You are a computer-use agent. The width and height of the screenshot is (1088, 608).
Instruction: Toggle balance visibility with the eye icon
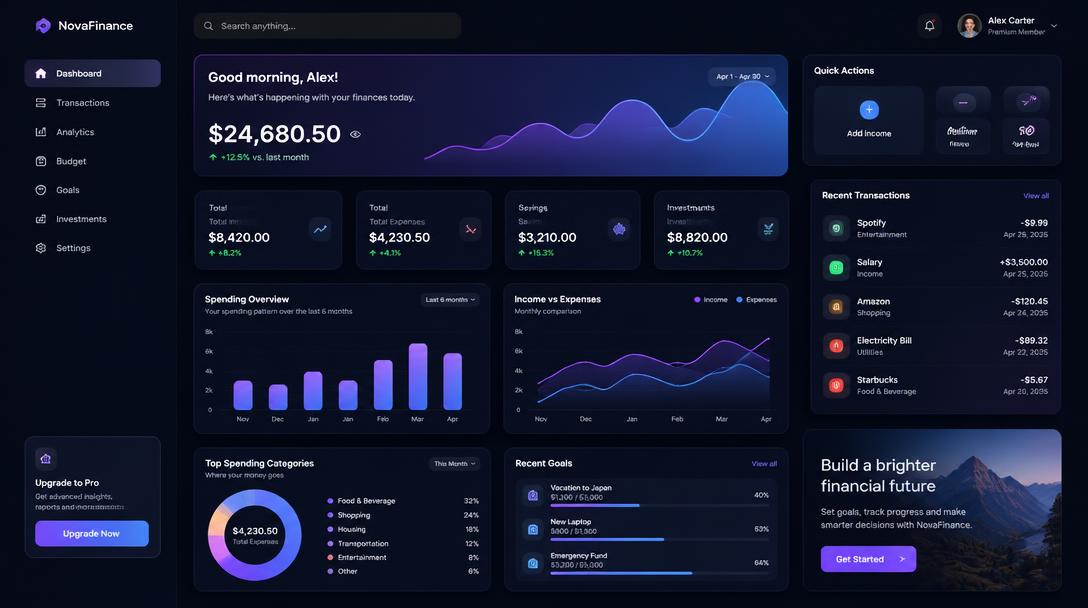pos(355,134)
